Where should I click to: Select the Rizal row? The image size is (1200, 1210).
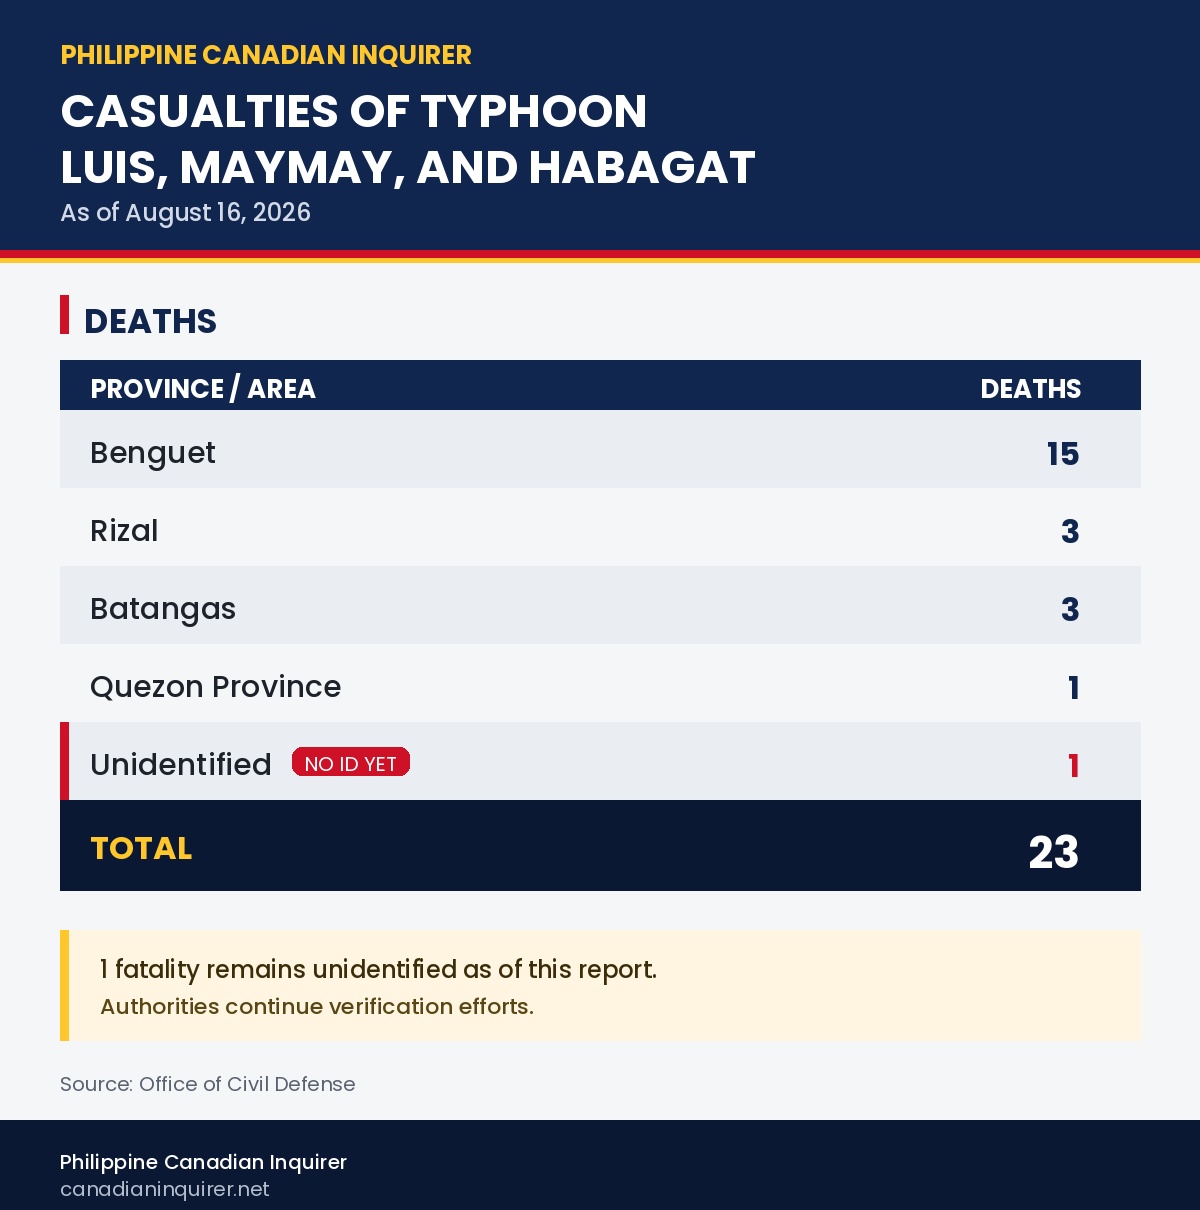(x=600, y=531)
